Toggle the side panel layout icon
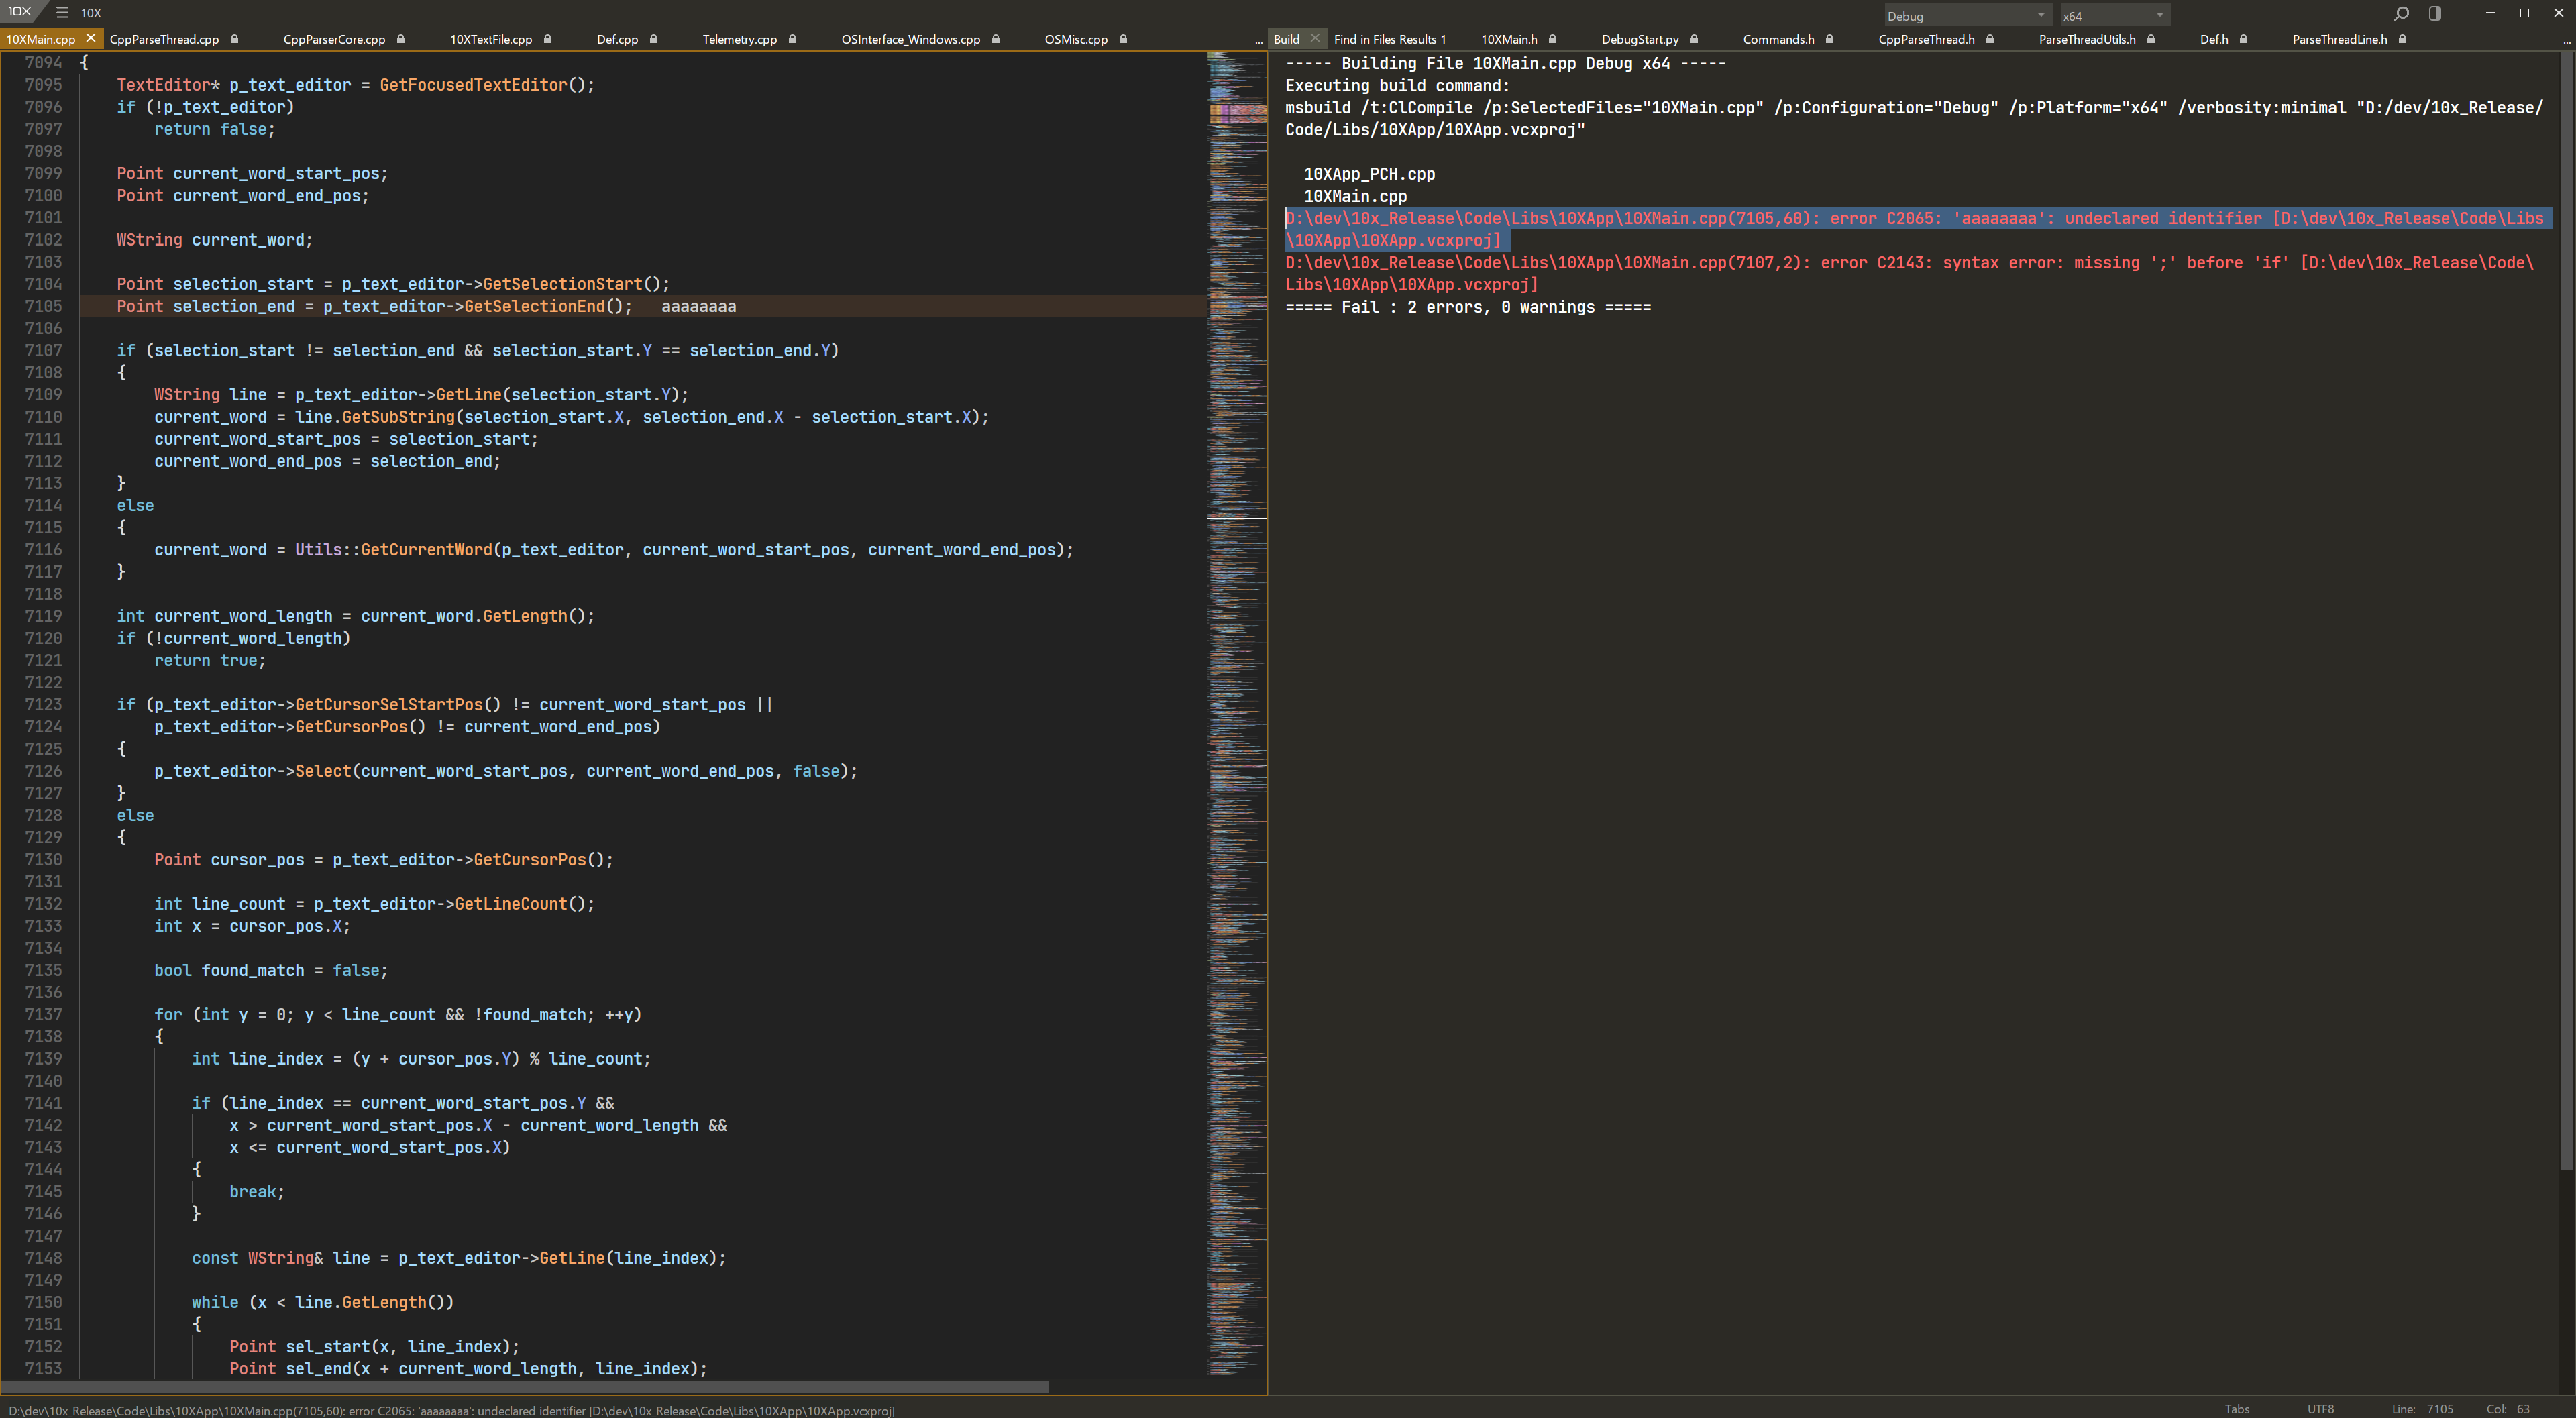This screenshot has width=2576, height=1418. click(x=2435, y=14)
